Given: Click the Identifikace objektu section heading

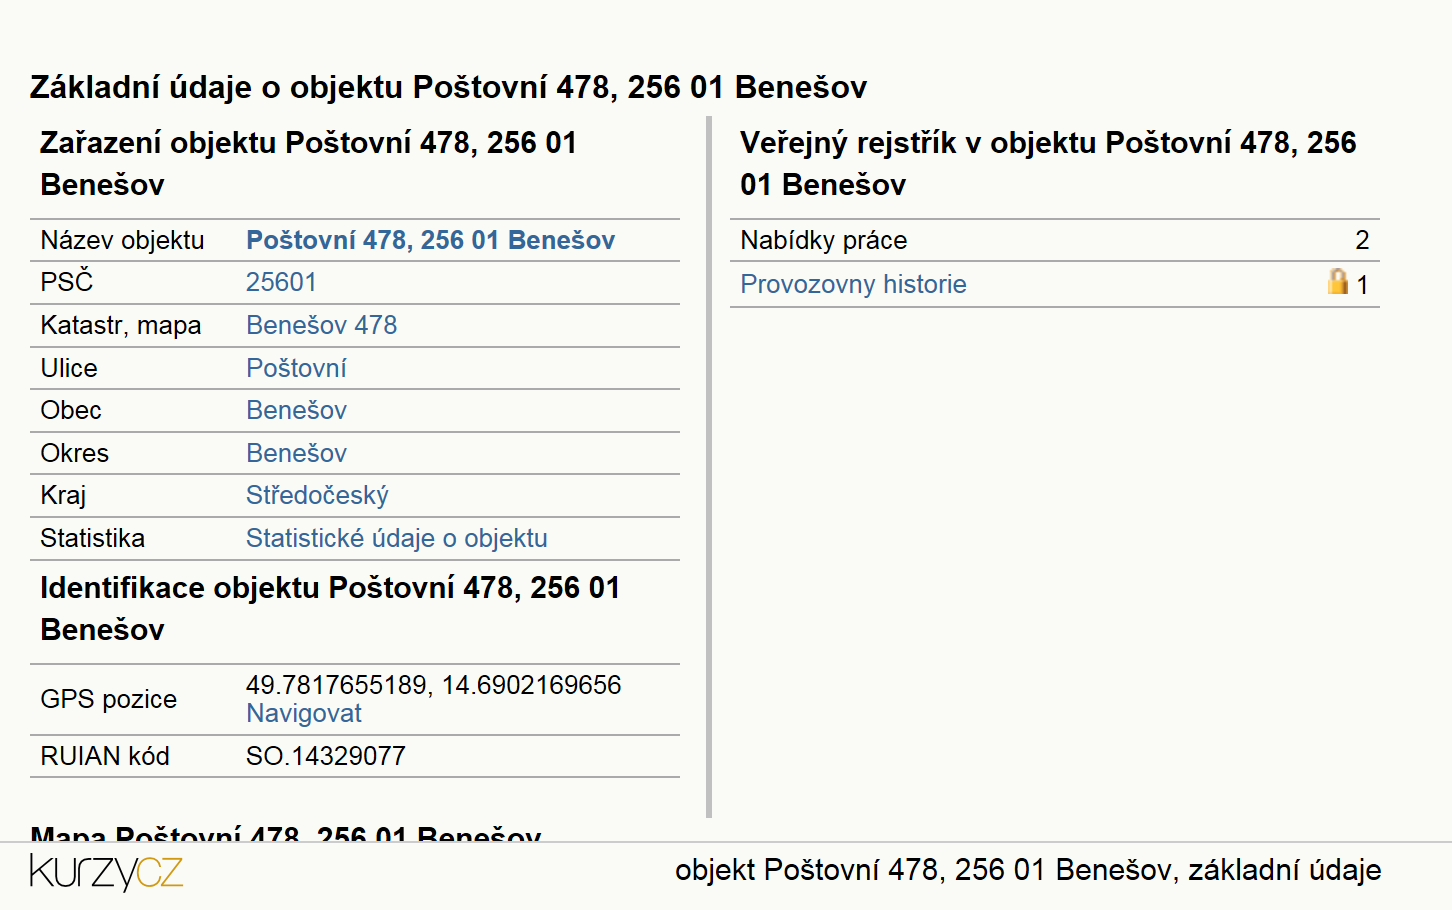Looking at the screenshot, I should [x=330, y=608].
